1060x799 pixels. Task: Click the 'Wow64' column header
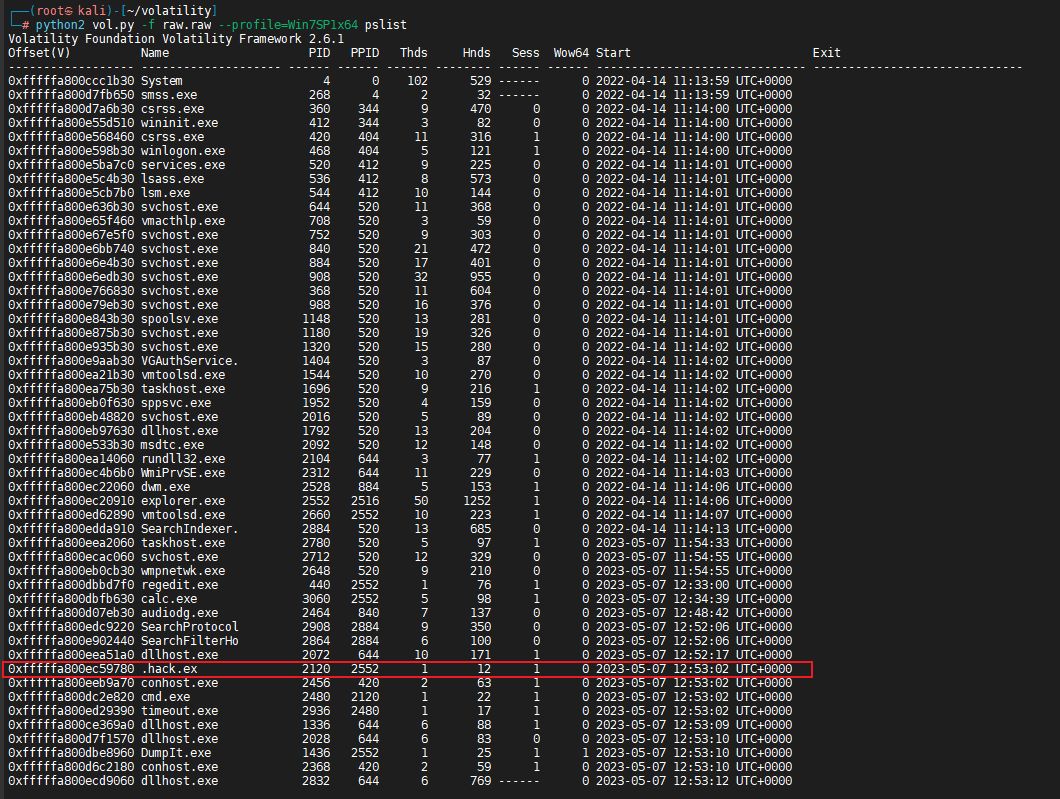pos(571,53)
